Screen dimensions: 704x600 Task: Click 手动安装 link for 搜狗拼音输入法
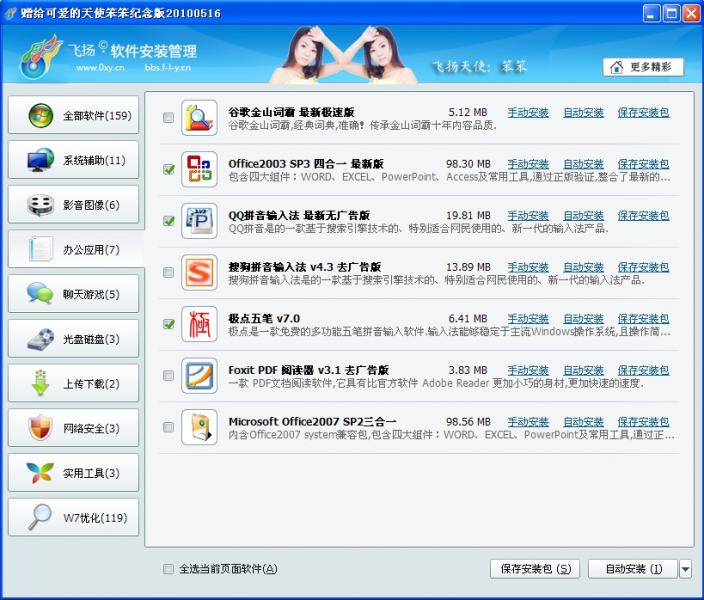pyautogui.click(x=528, y=268)
